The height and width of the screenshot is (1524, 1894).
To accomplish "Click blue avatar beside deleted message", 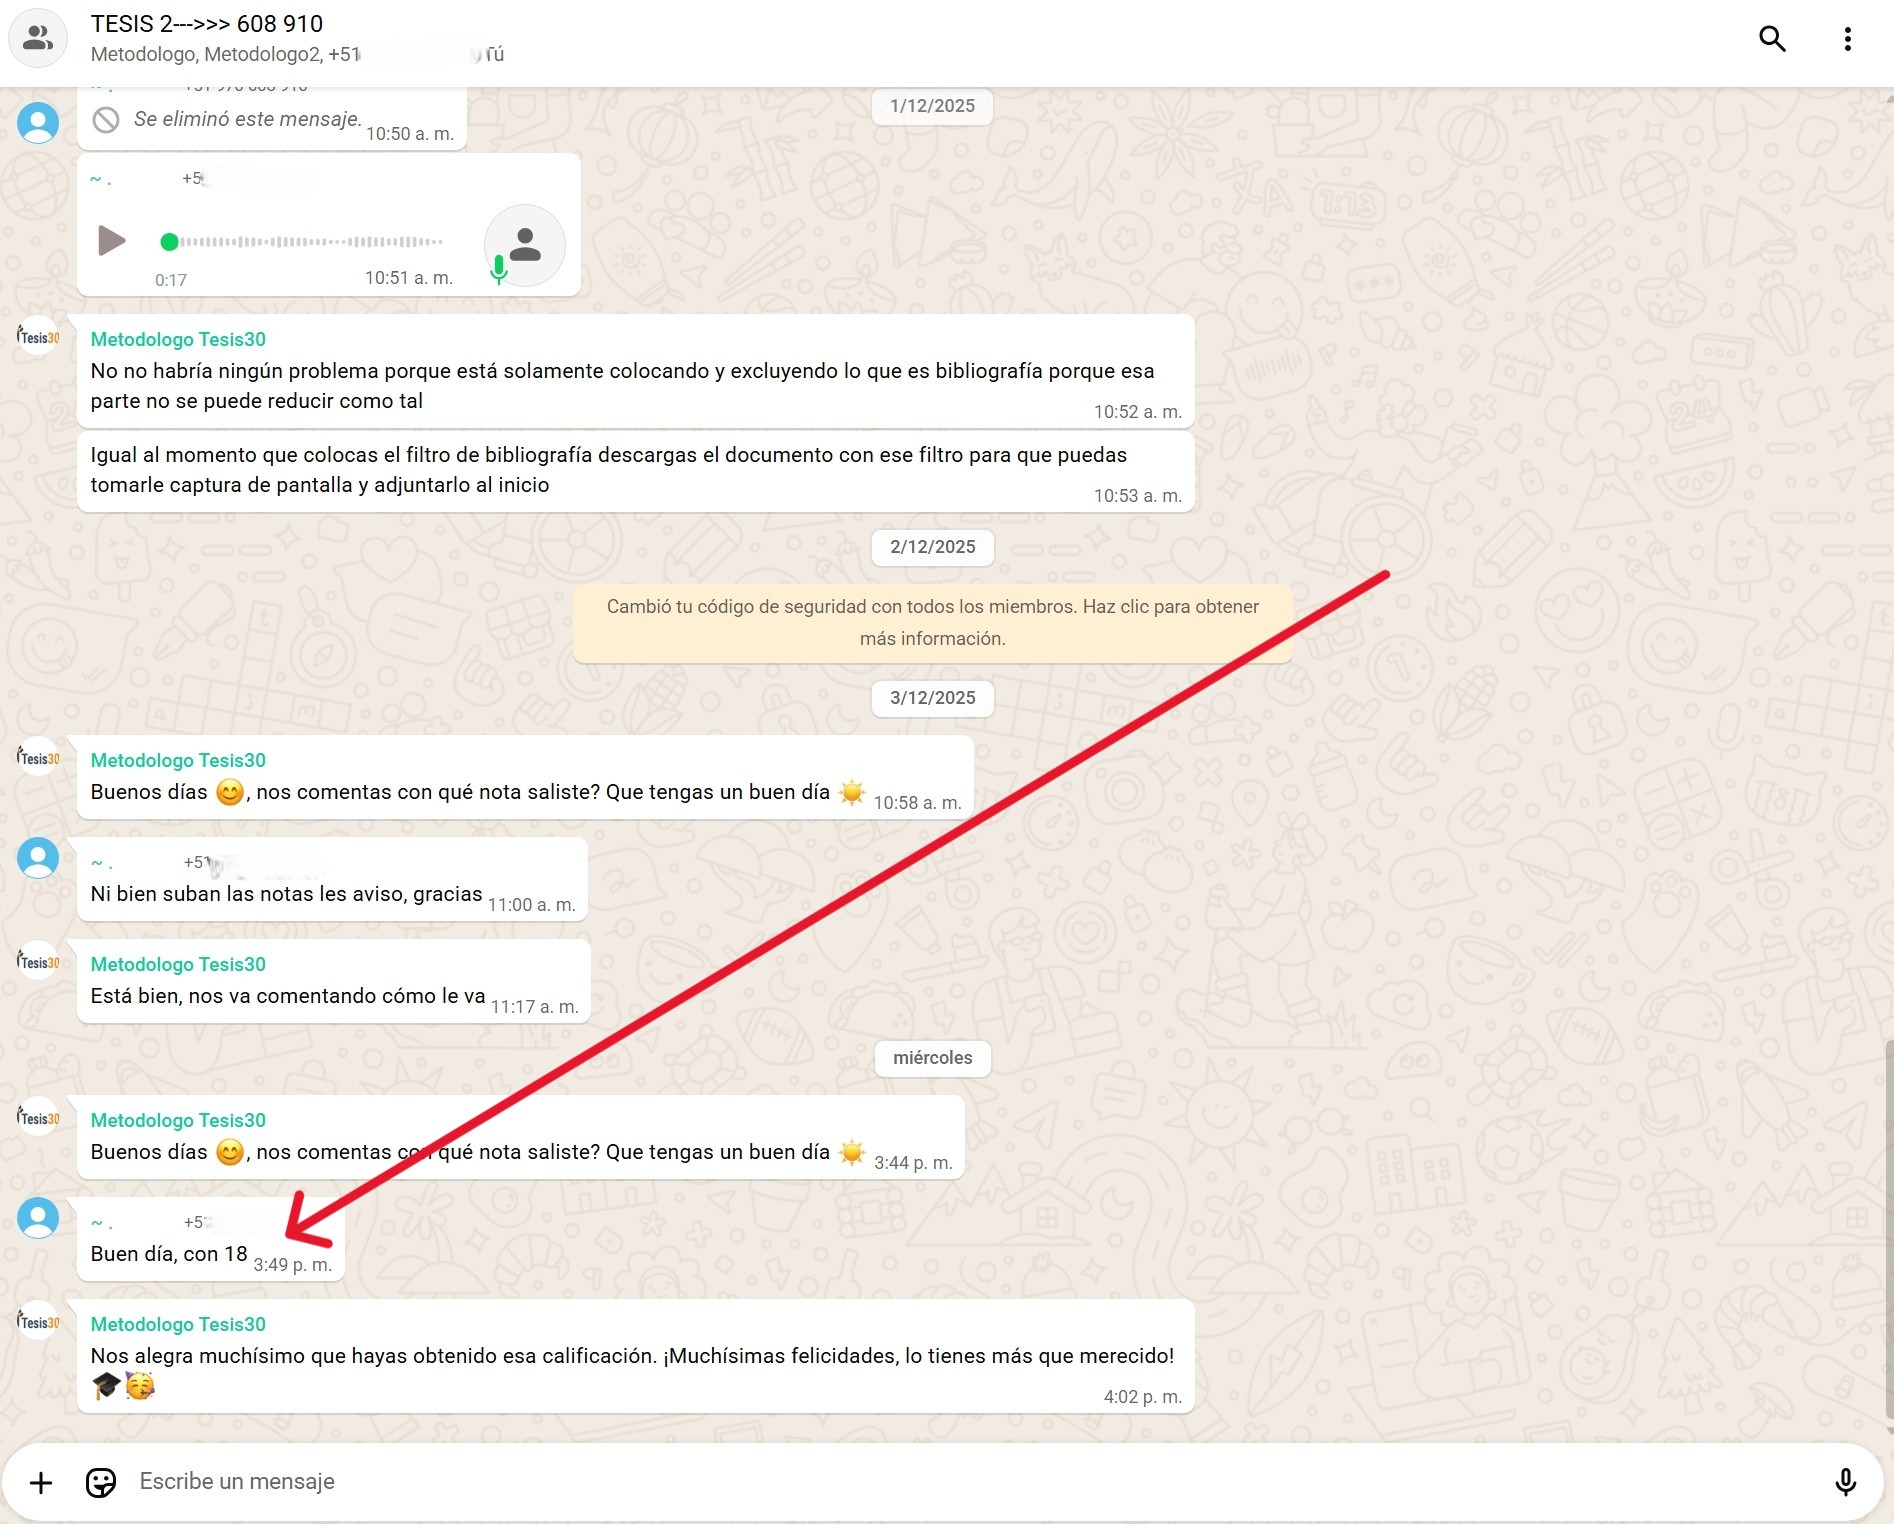I will coord(38,122).
